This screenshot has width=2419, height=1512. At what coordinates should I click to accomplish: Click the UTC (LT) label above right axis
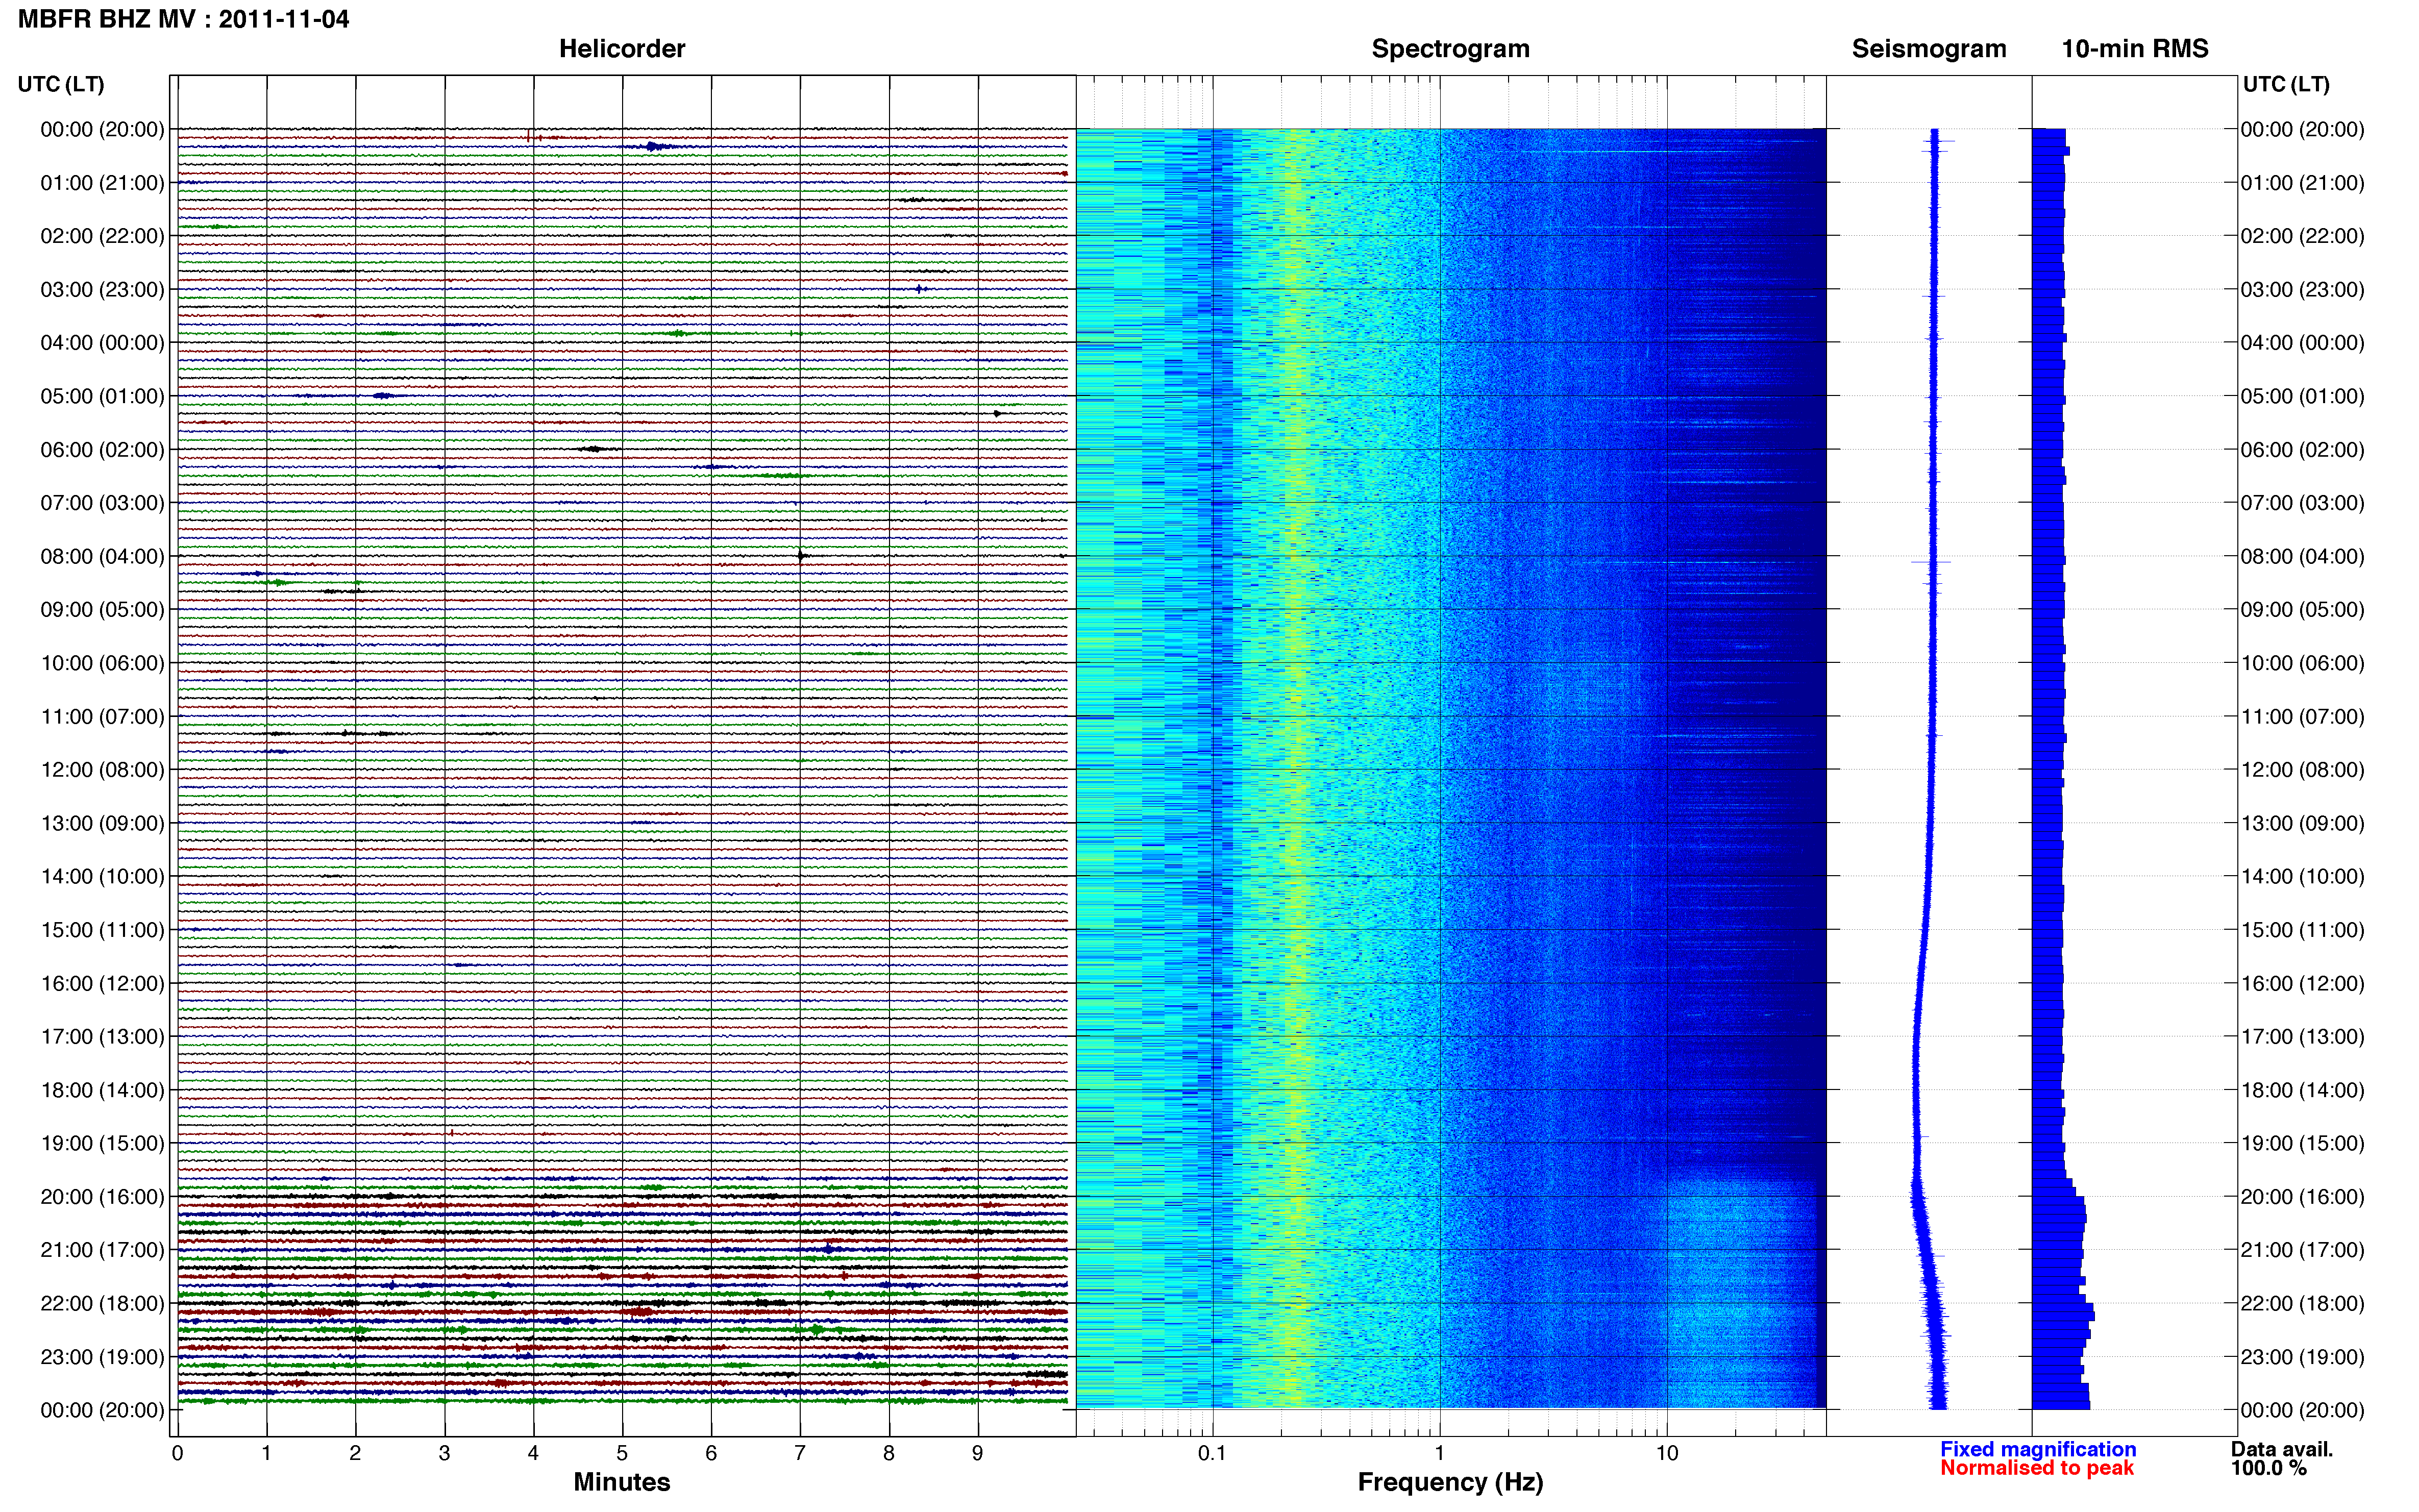2286,84
